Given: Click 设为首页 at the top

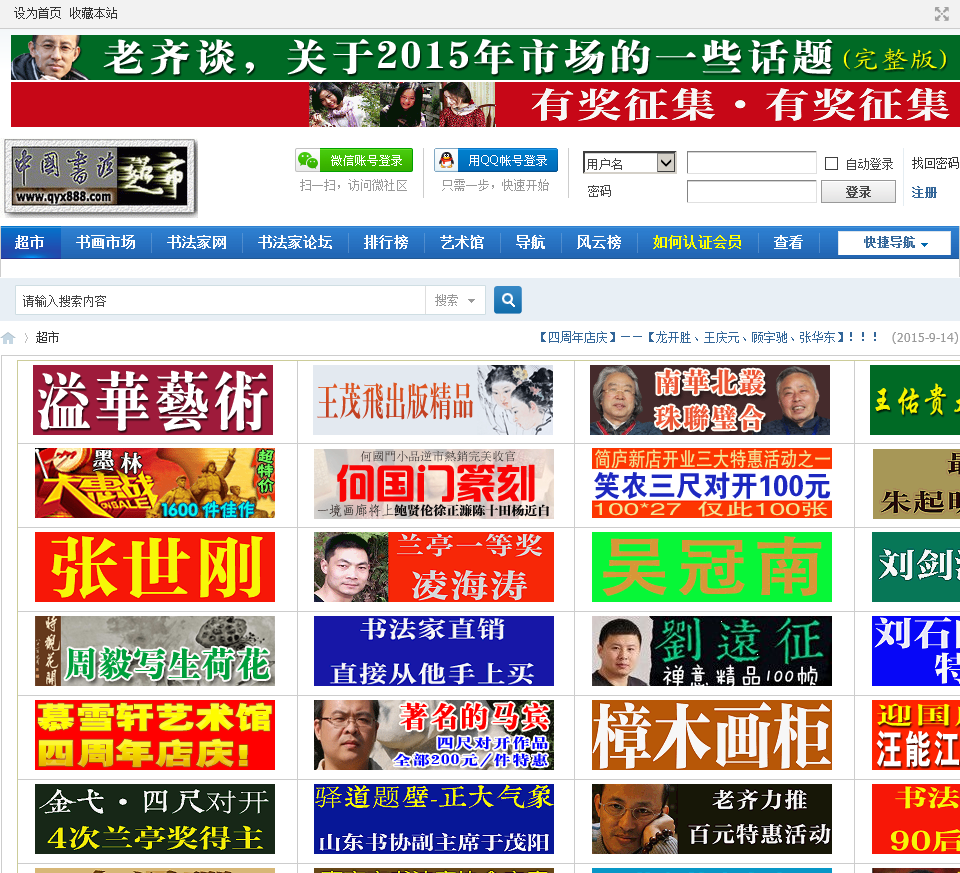Looking at the screenshot, I should (37, 13).
